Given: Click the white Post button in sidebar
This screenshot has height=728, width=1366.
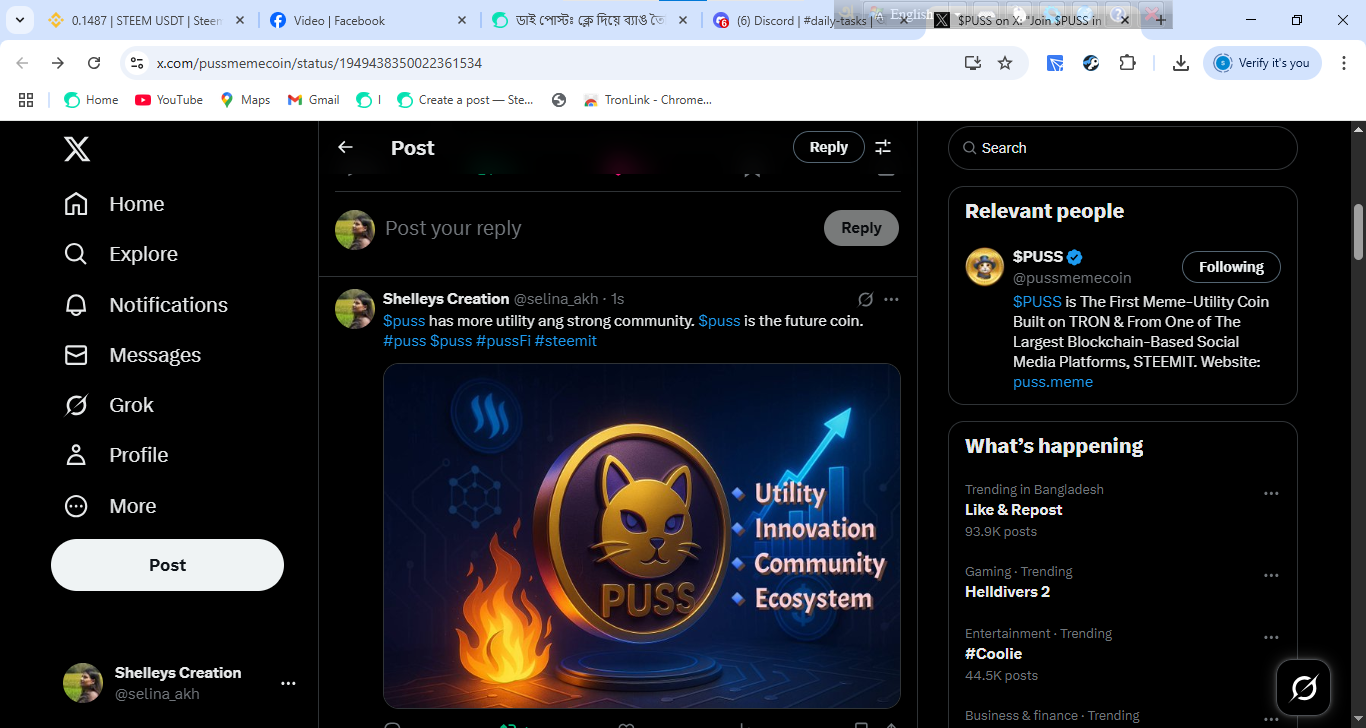Looking at the screenshot, I should (167, 565).
